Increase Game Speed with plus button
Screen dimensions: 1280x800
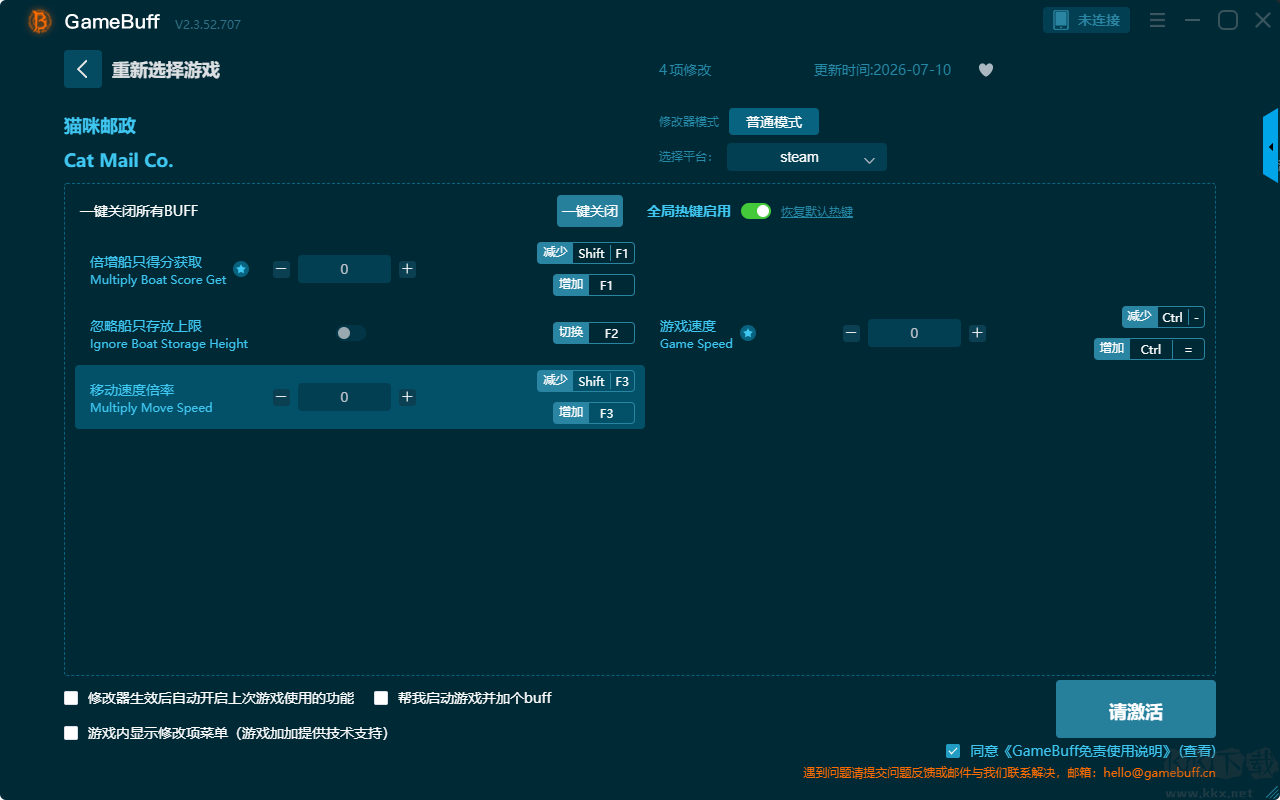click(977, 333)
